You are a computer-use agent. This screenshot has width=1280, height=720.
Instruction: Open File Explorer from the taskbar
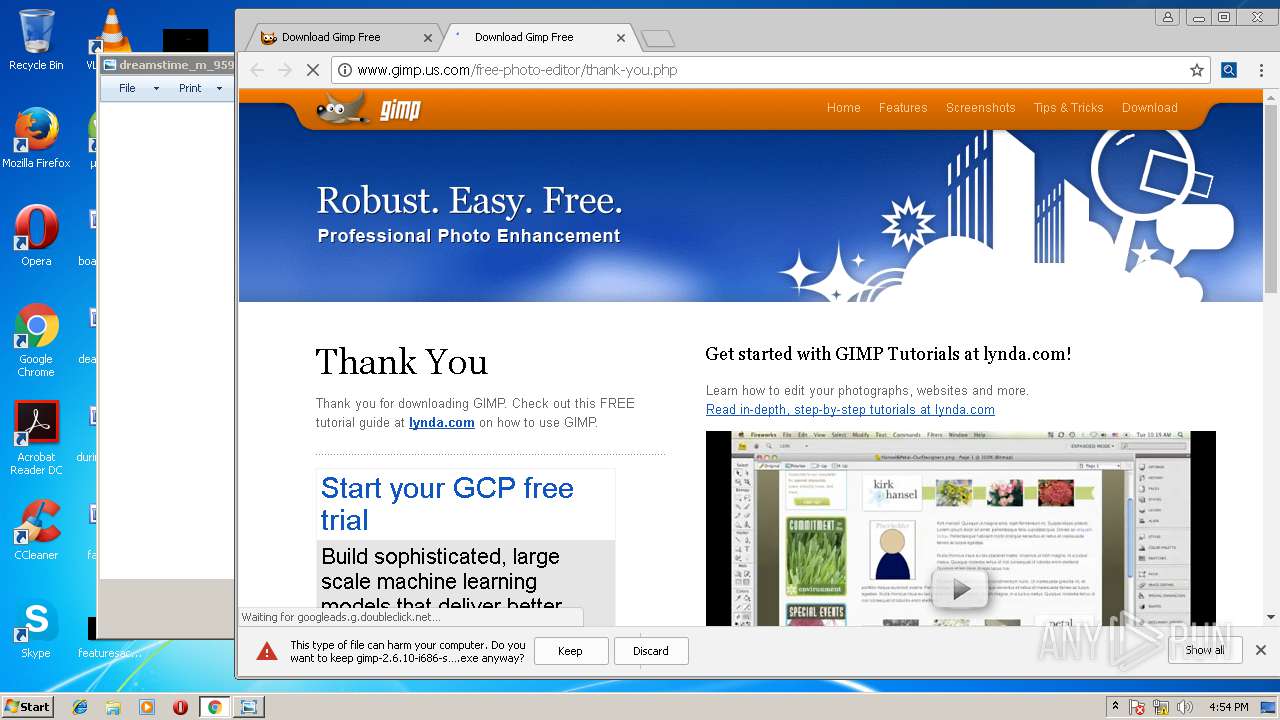point(113,707)
